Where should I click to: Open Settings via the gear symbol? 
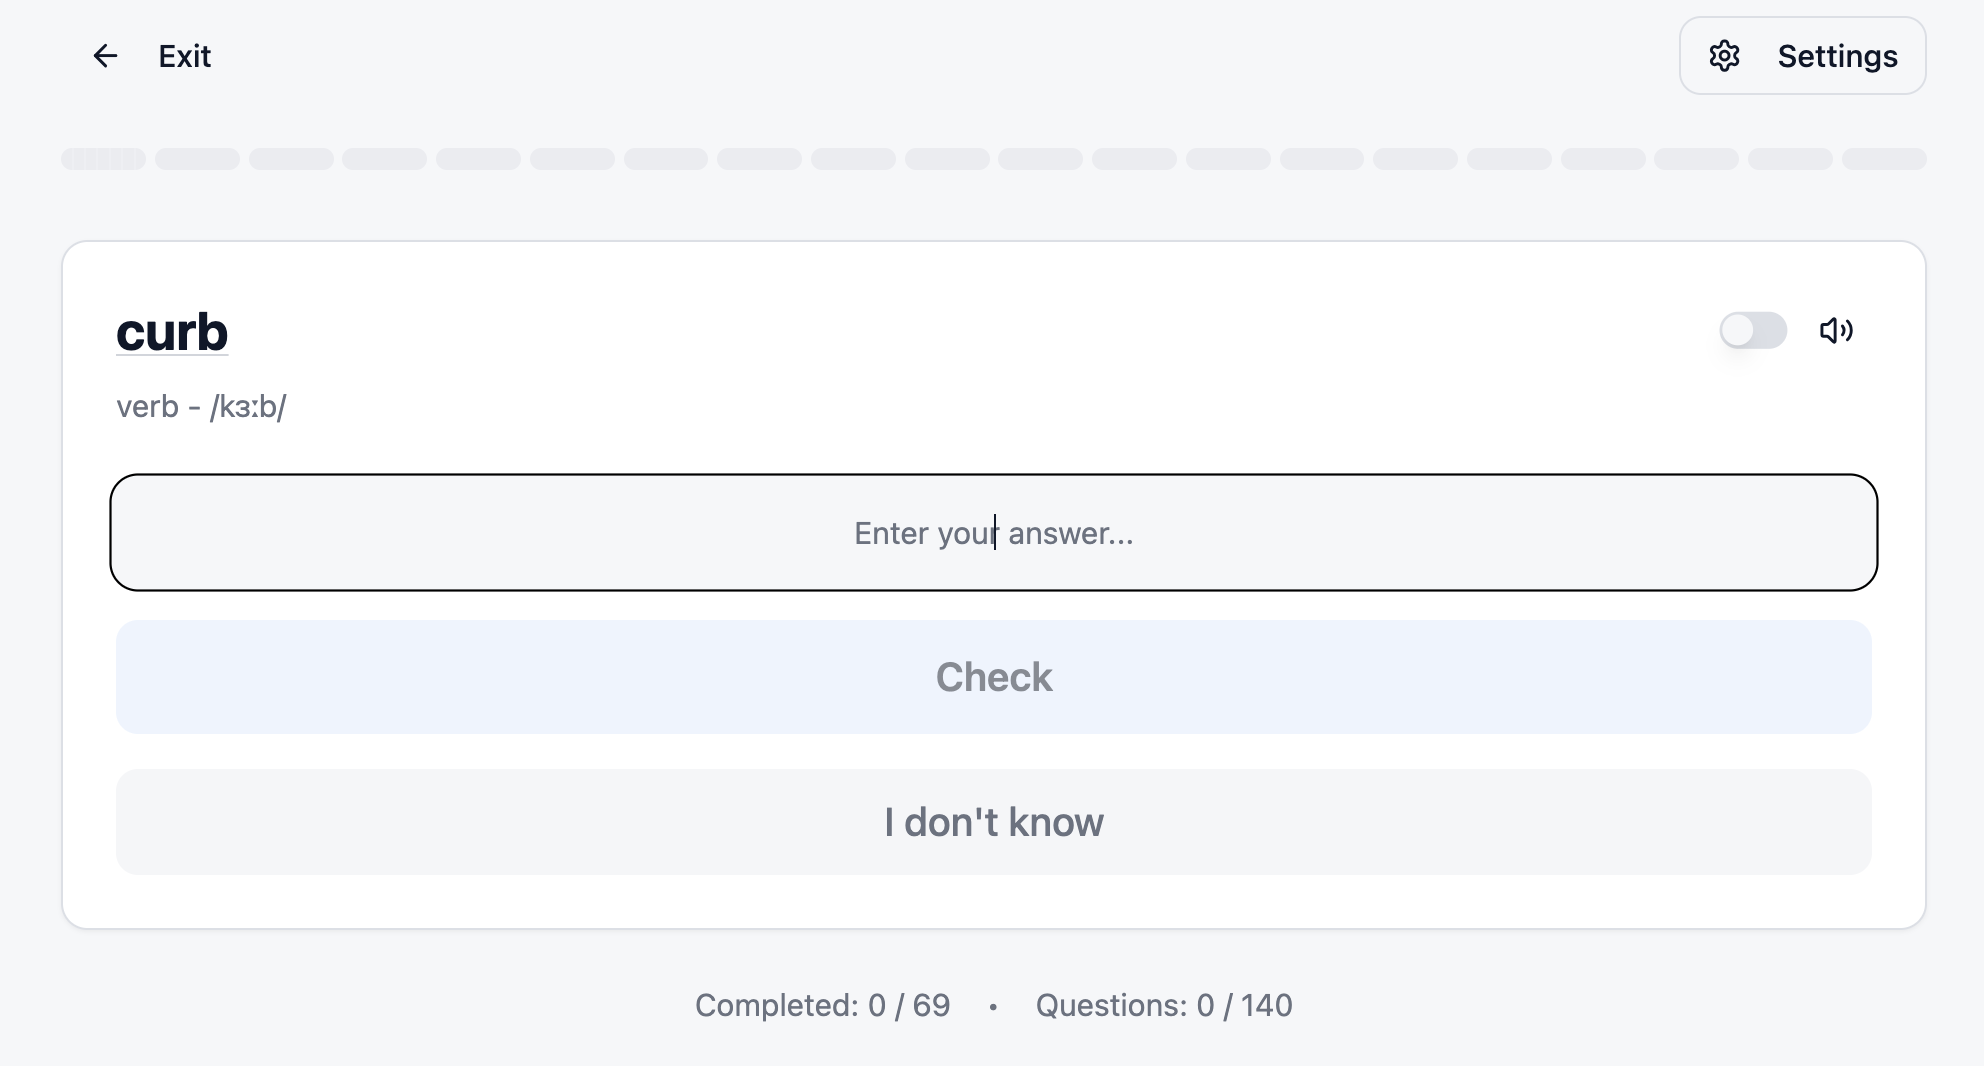point(1725,56)
